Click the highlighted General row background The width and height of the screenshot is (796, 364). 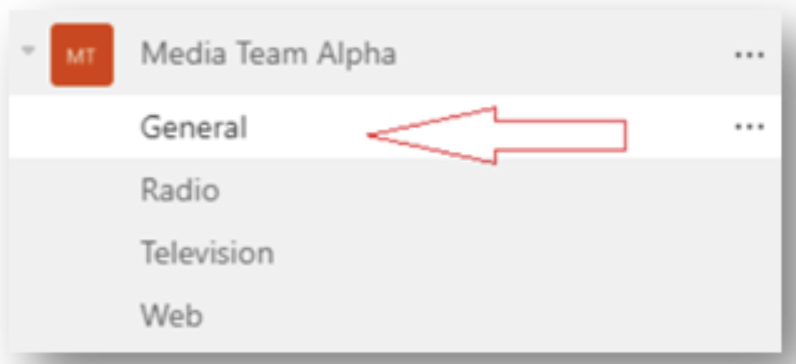tap(395, 127)
